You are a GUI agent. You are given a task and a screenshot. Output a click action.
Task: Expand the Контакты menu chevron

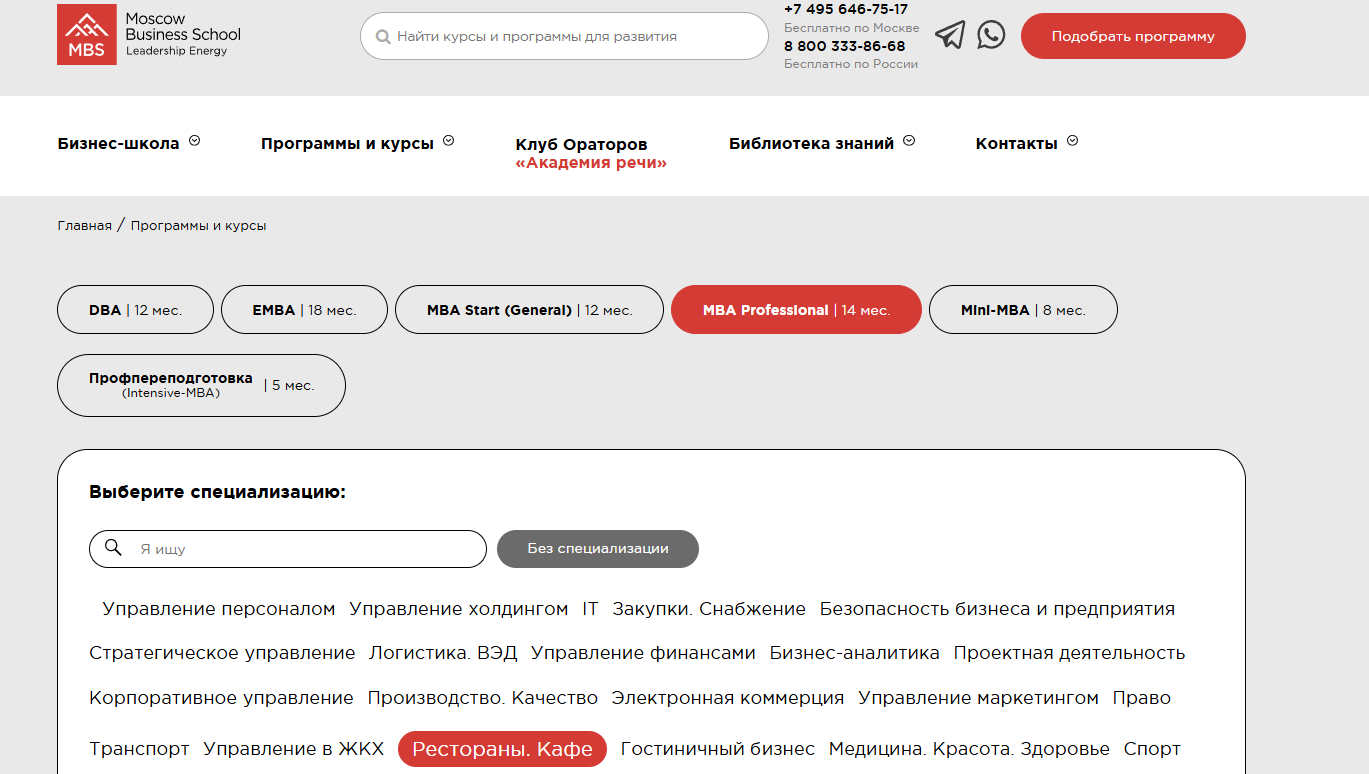(1072, 141)
